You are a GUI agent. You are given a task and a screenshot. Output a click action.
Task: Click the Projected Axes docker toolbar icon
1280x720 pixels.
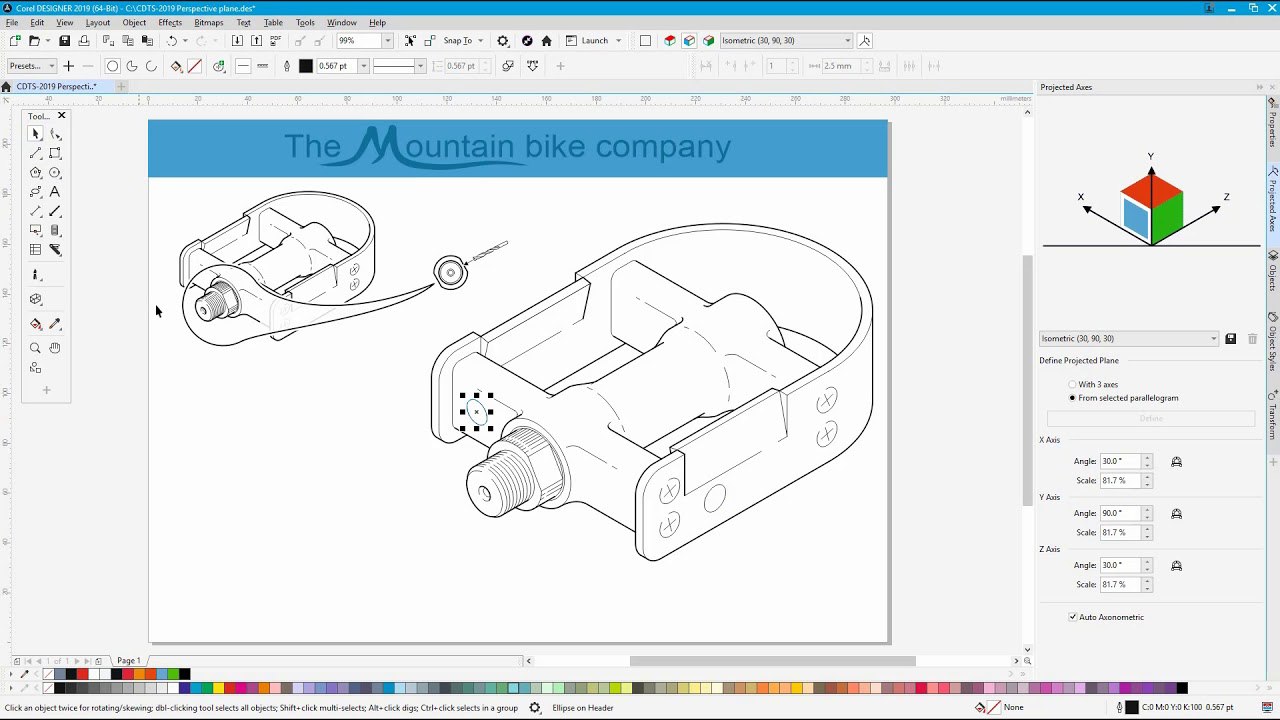click(865, 41)
